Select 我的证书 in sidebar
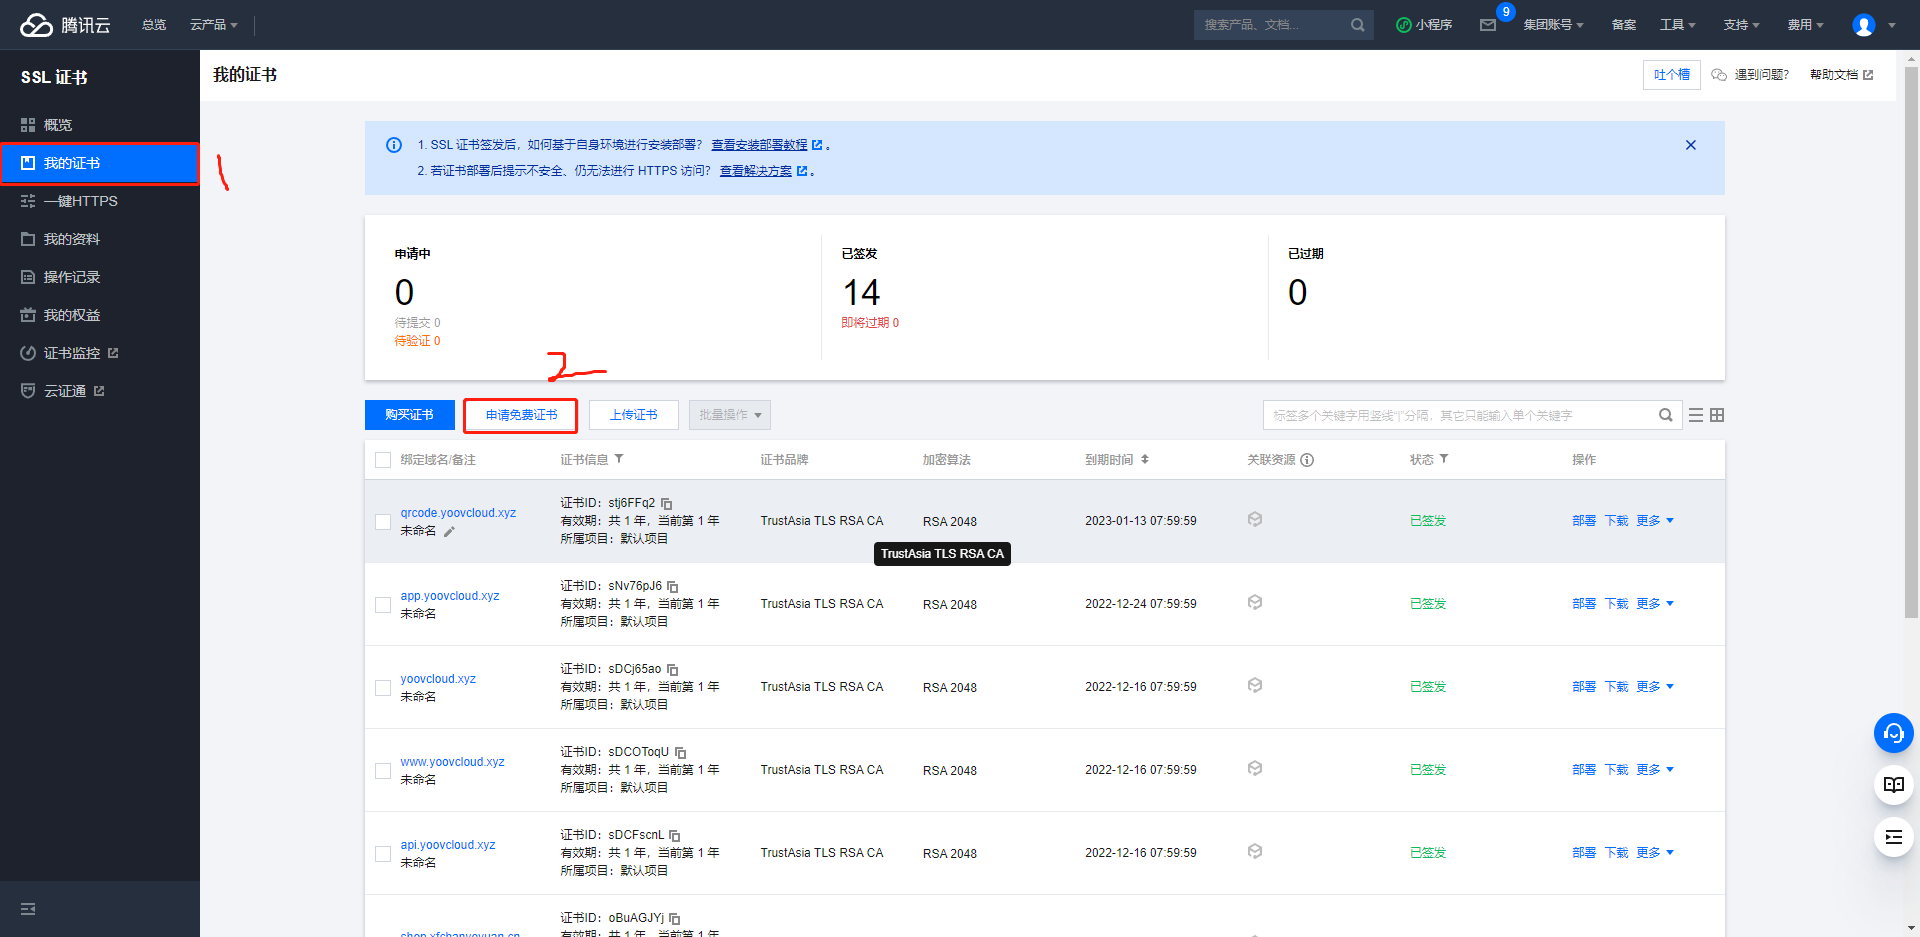This screenshot has height=937, width=1920. (100, 163)
